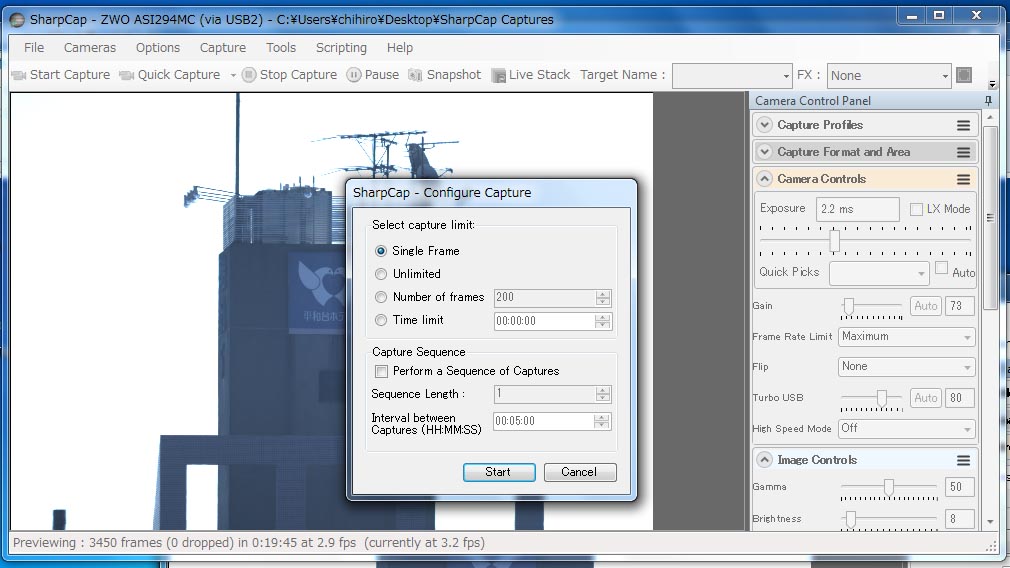
Task: Click the Camera Control Panel scroll down arrow
Action: [991, 522]
